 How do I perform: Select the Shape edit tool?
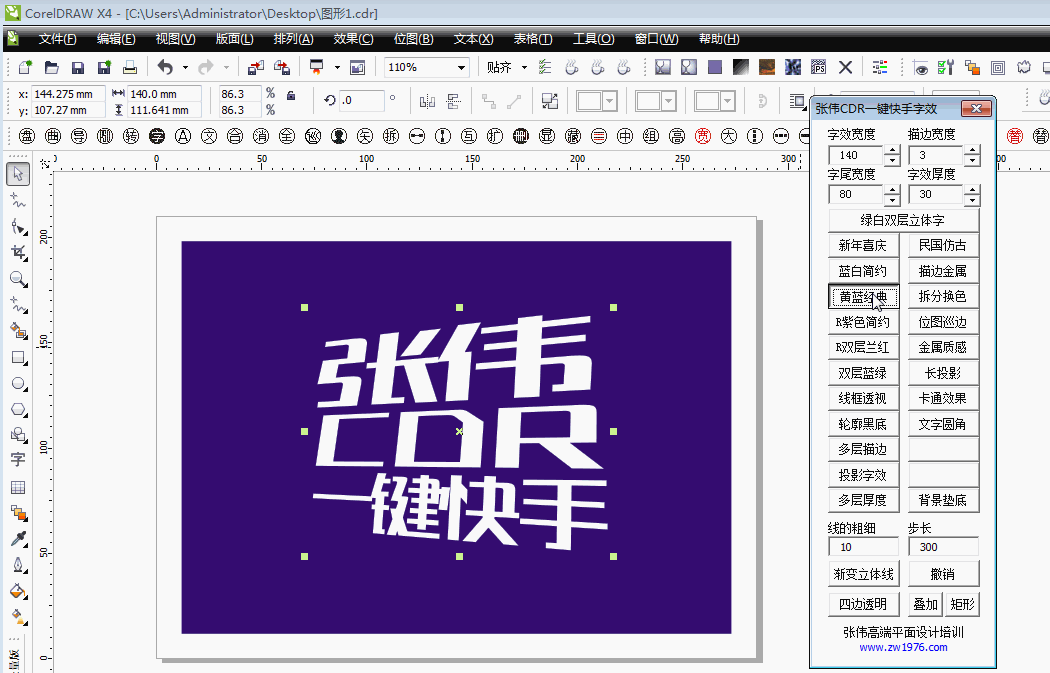coord(18,226)
